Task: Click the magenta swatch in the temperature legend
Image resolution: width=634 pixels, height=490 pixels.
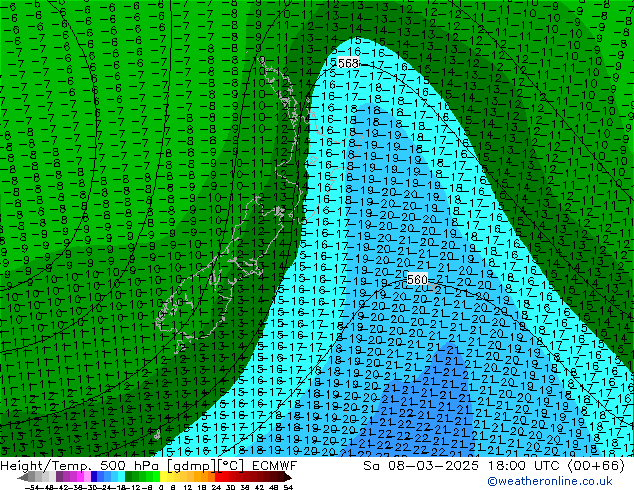Action: 80,477
